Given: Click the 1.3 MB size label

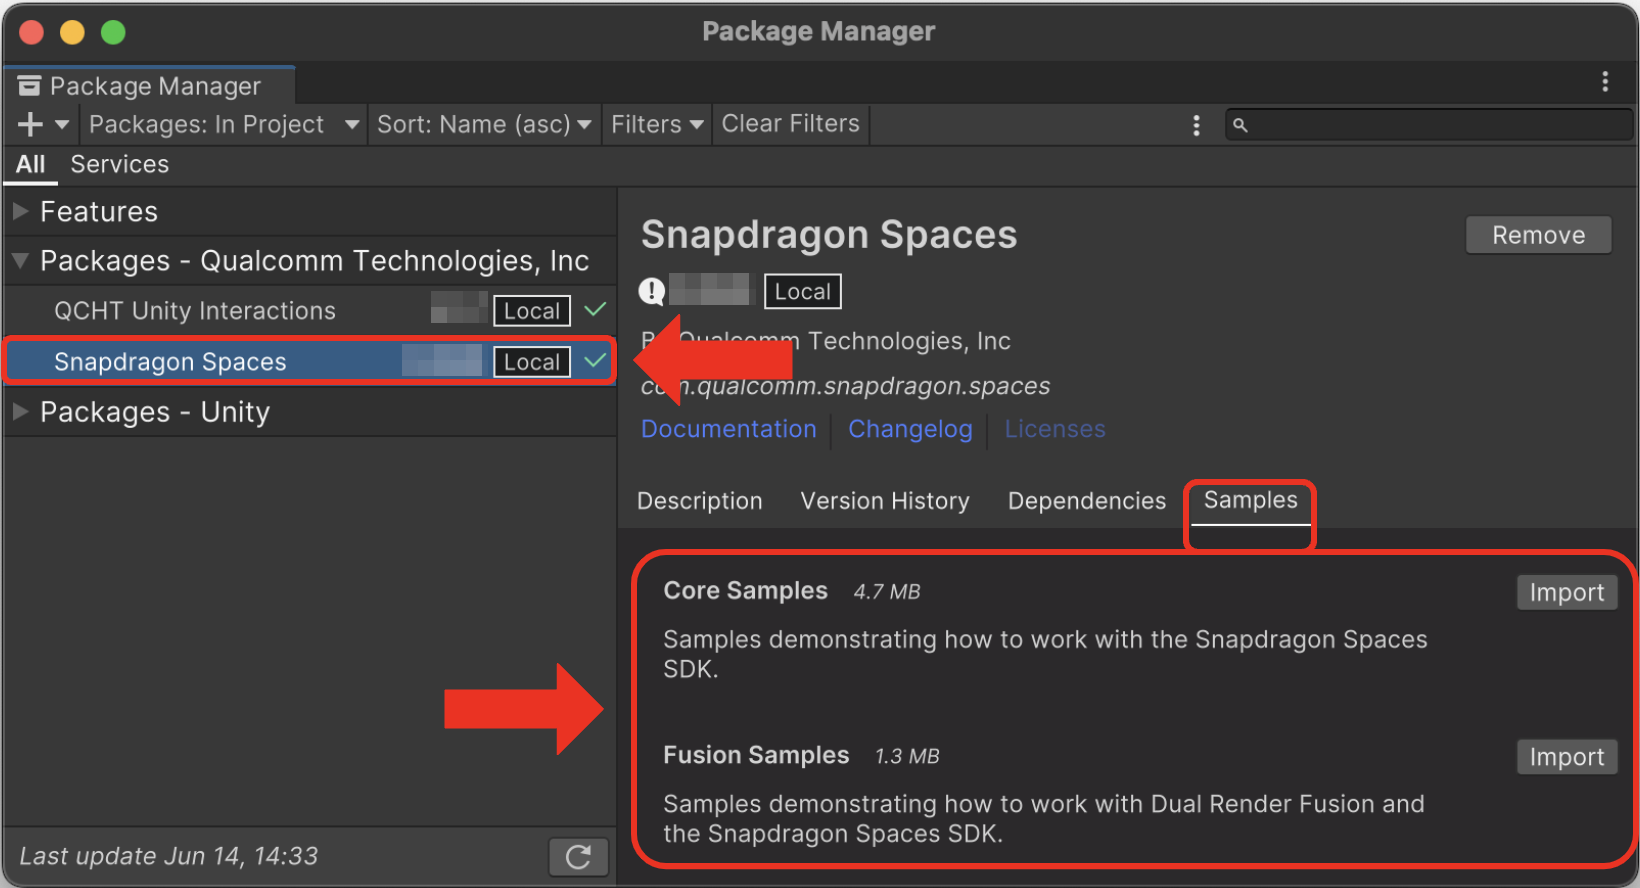Looking at the screenshot, I should pyautogui.click(x=907, y=756).
